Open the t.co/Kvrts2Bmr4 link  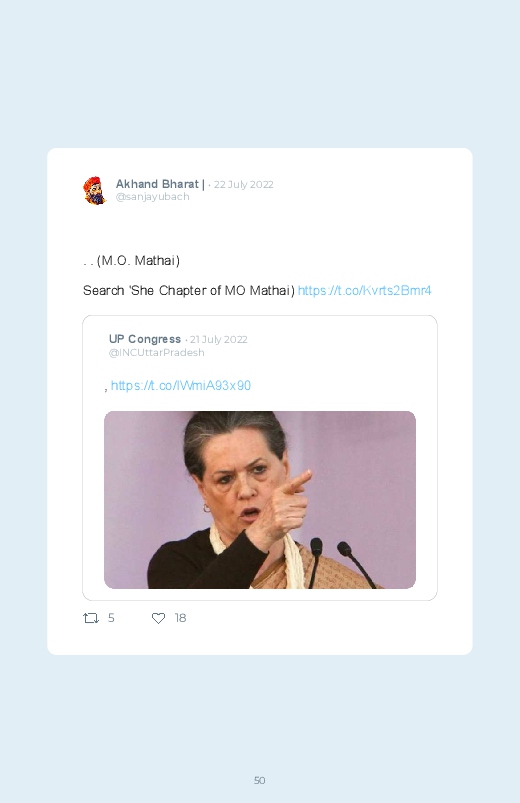364,290
